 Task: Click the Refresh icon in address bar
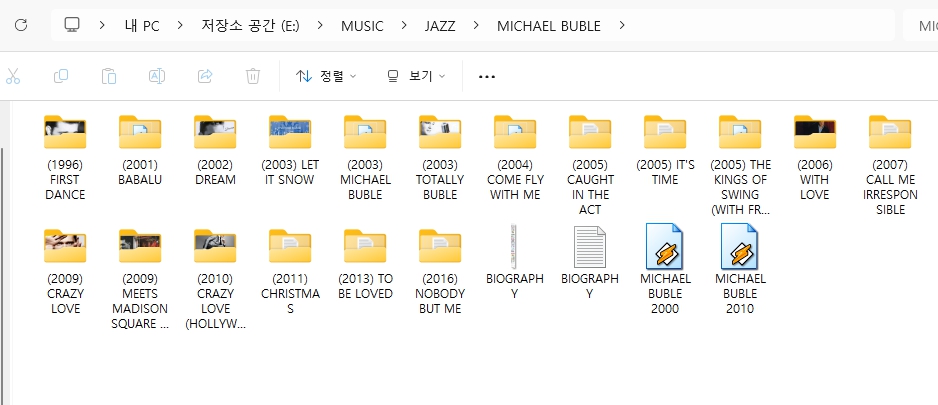[x=21, y=25]
